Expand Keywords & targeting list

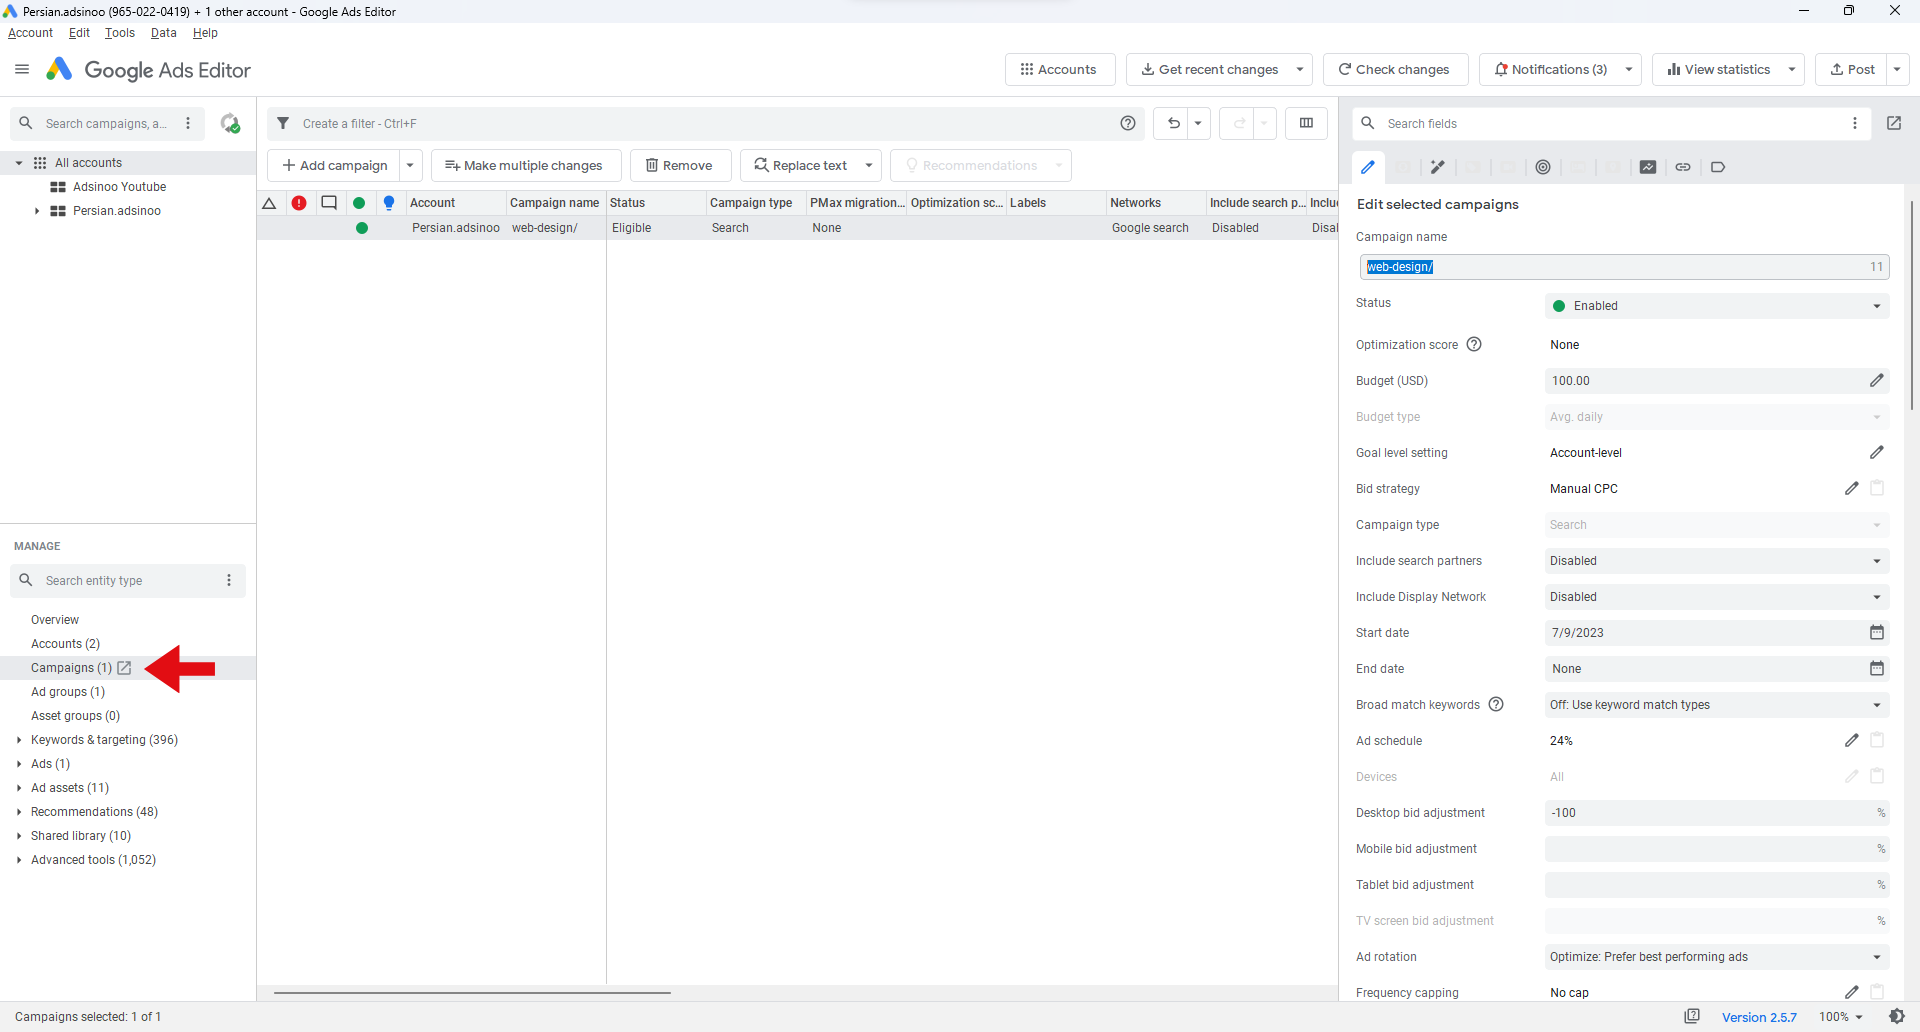[x=19, y=740]
